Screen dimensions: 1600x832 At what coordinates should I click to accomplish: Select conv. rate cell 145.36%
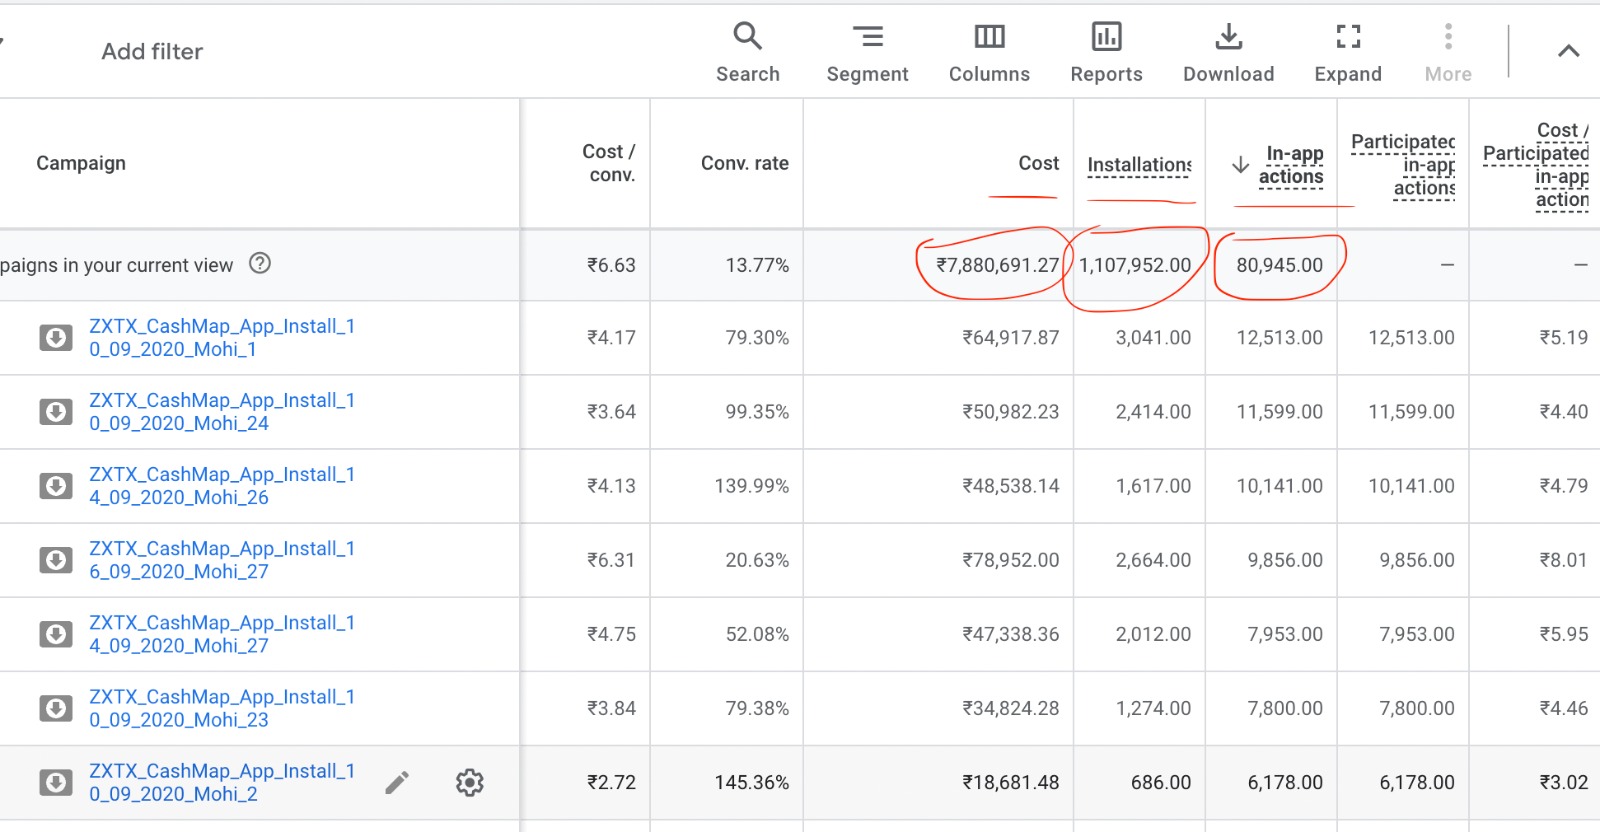(x=751, y=782)
